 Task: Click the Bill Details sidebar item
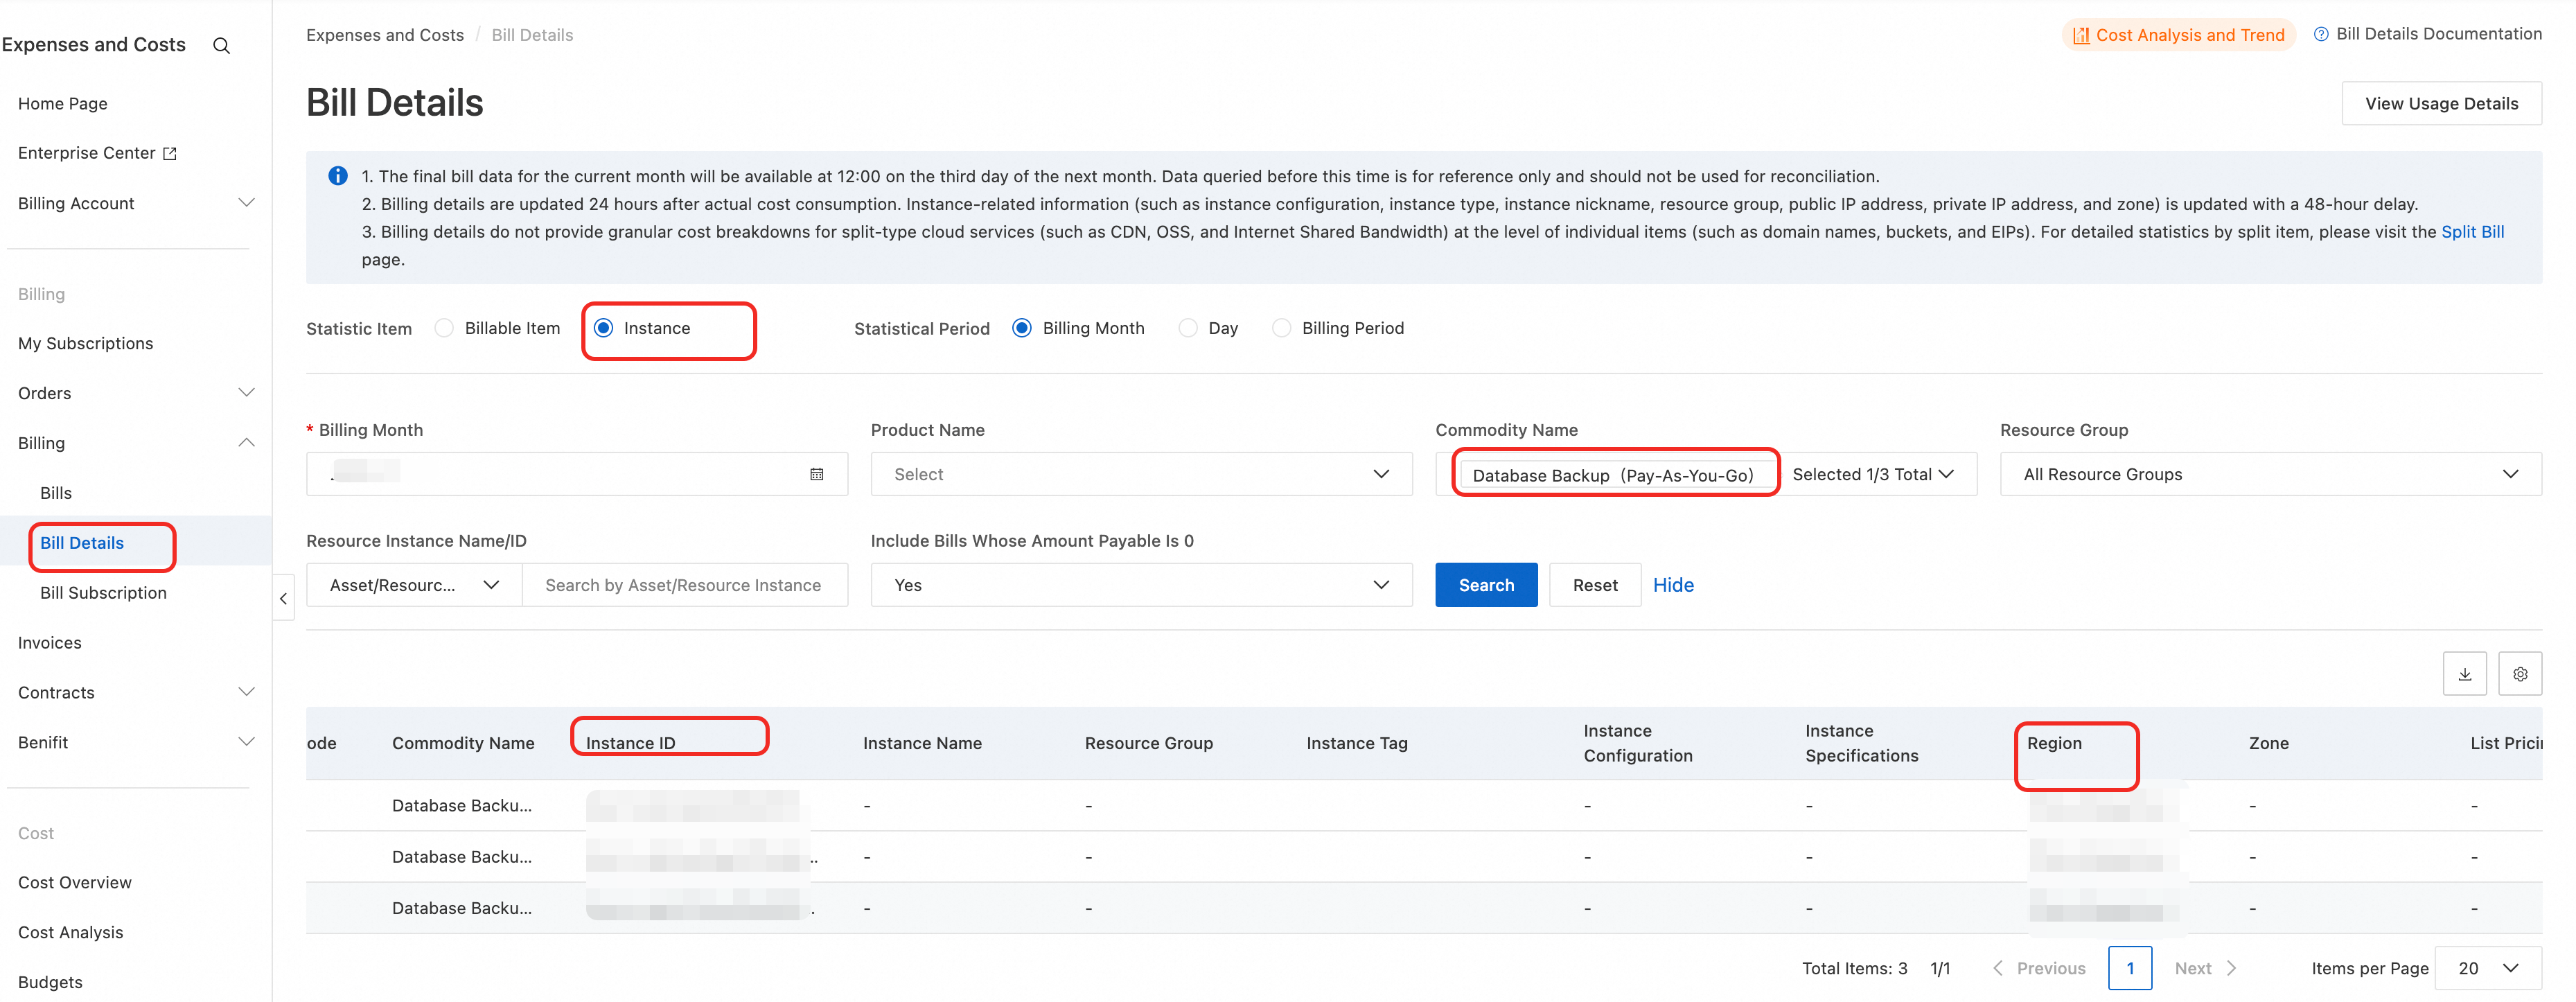tap(82, 543)
